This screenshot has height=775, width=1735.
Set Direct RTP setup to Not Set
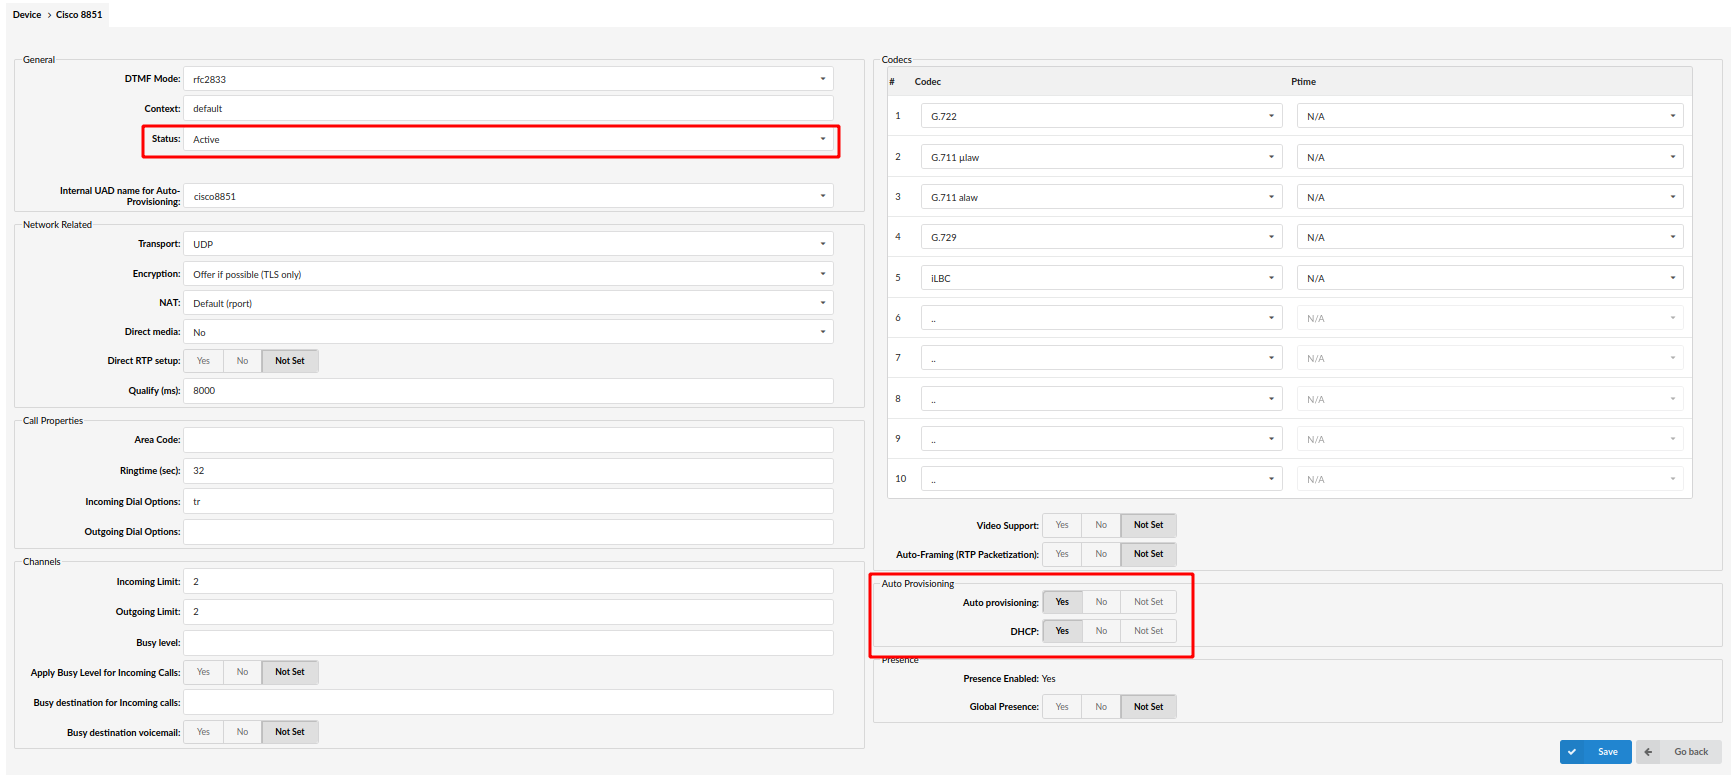click(290, 361)
